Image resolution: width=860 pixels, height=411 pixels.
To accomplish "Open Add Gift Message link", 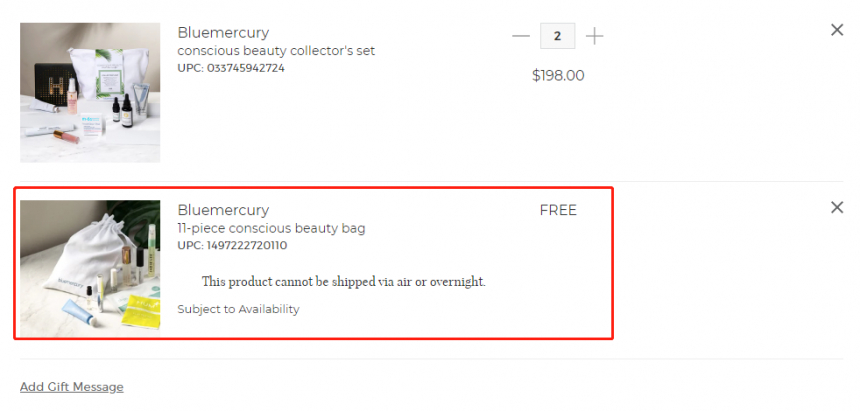I will point(72,387).
